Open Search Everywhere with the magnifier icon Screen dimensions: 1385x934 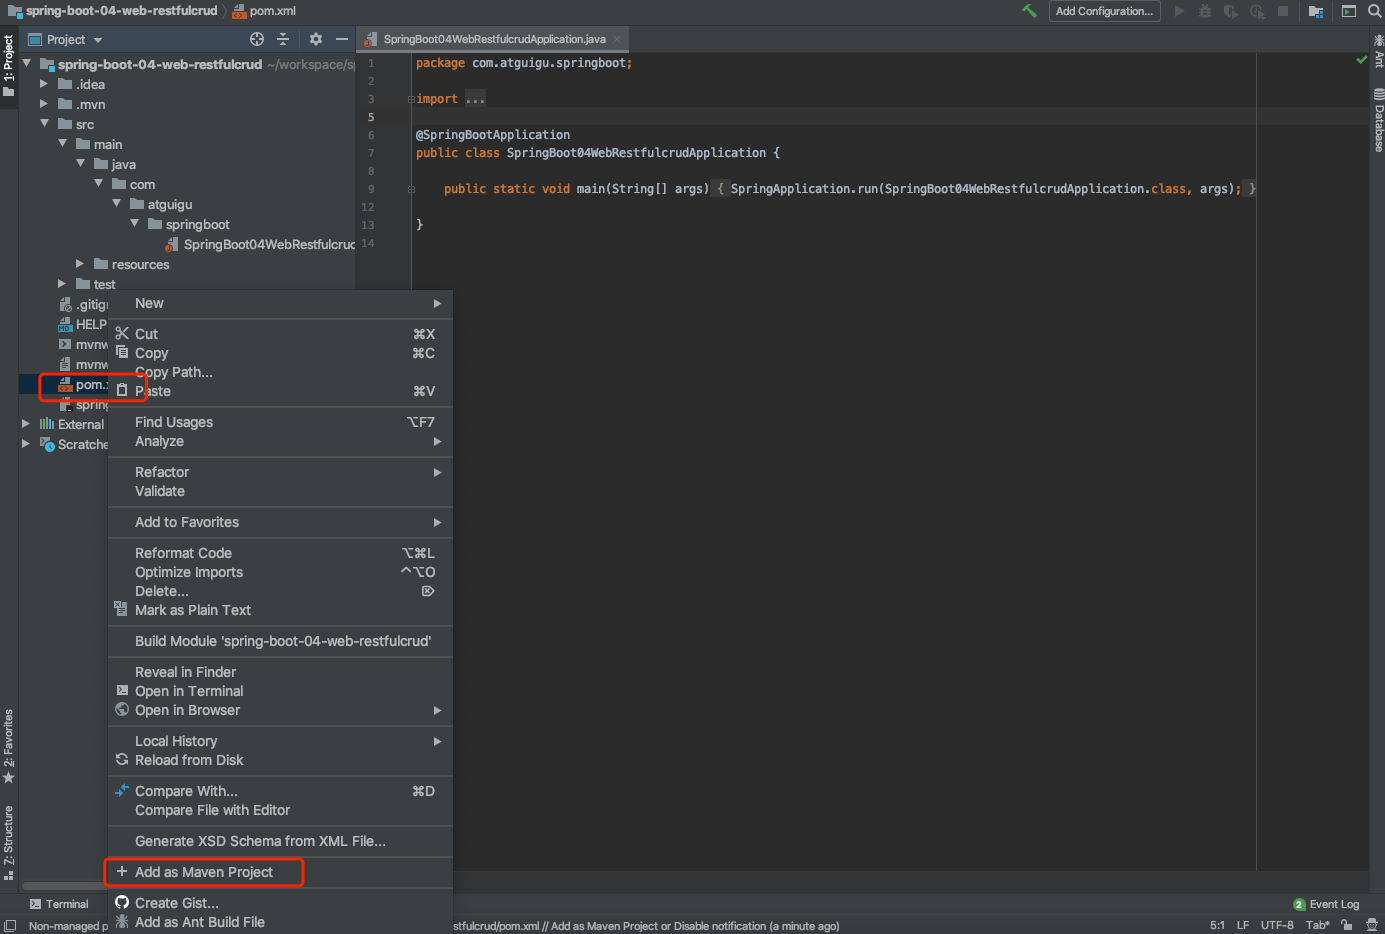1374,11
